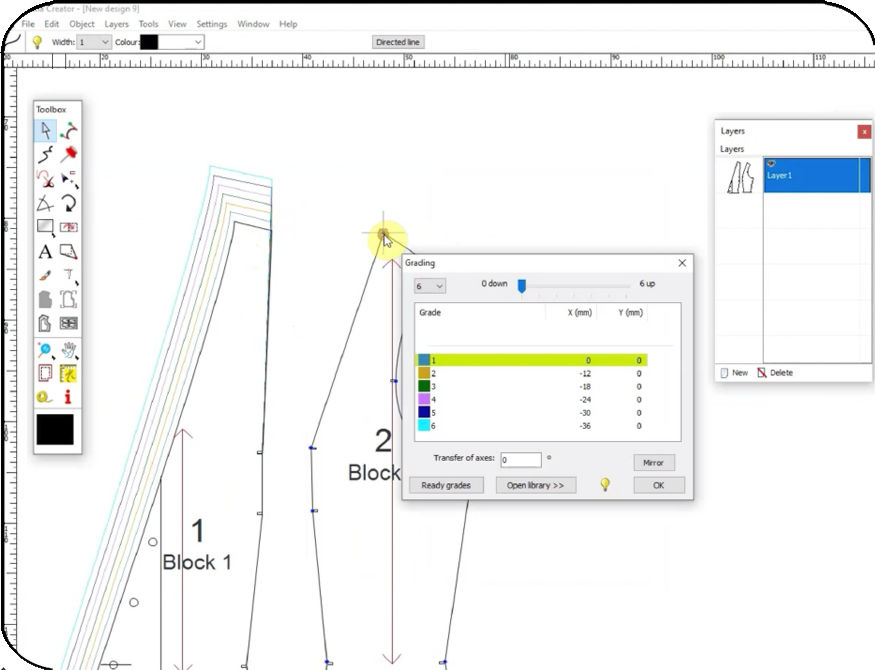Image resolution: width=875 pixels, height=670 pixels.
Task: Open the grade count dropdown showing 6
Action: (429, 286)
